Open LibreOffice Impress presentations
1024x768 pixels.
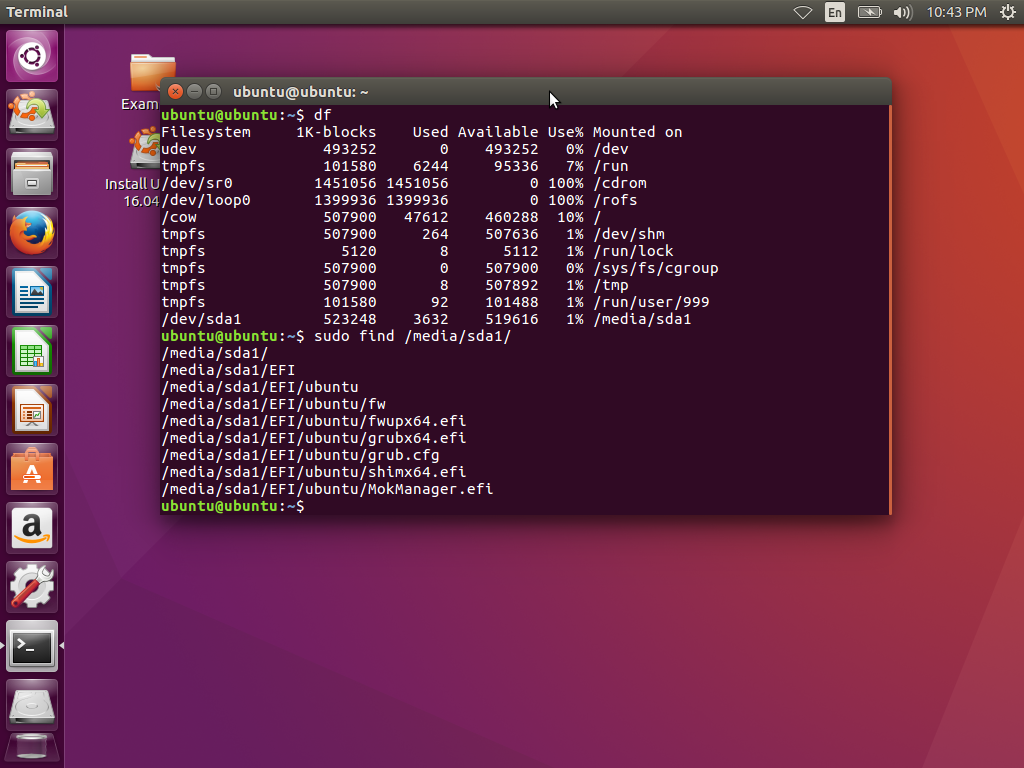[x=31, y=409]
